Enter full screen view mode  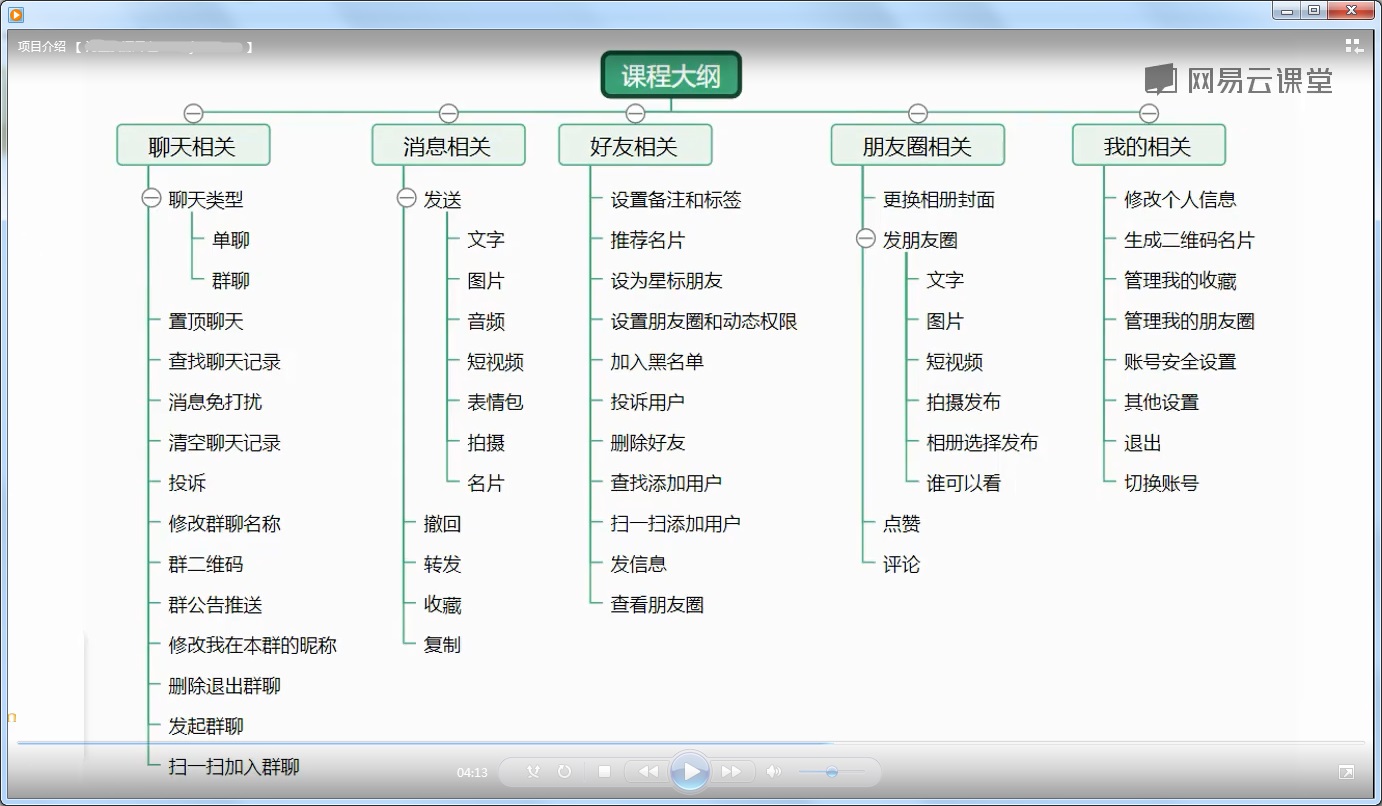click(x=1347, y=772)
